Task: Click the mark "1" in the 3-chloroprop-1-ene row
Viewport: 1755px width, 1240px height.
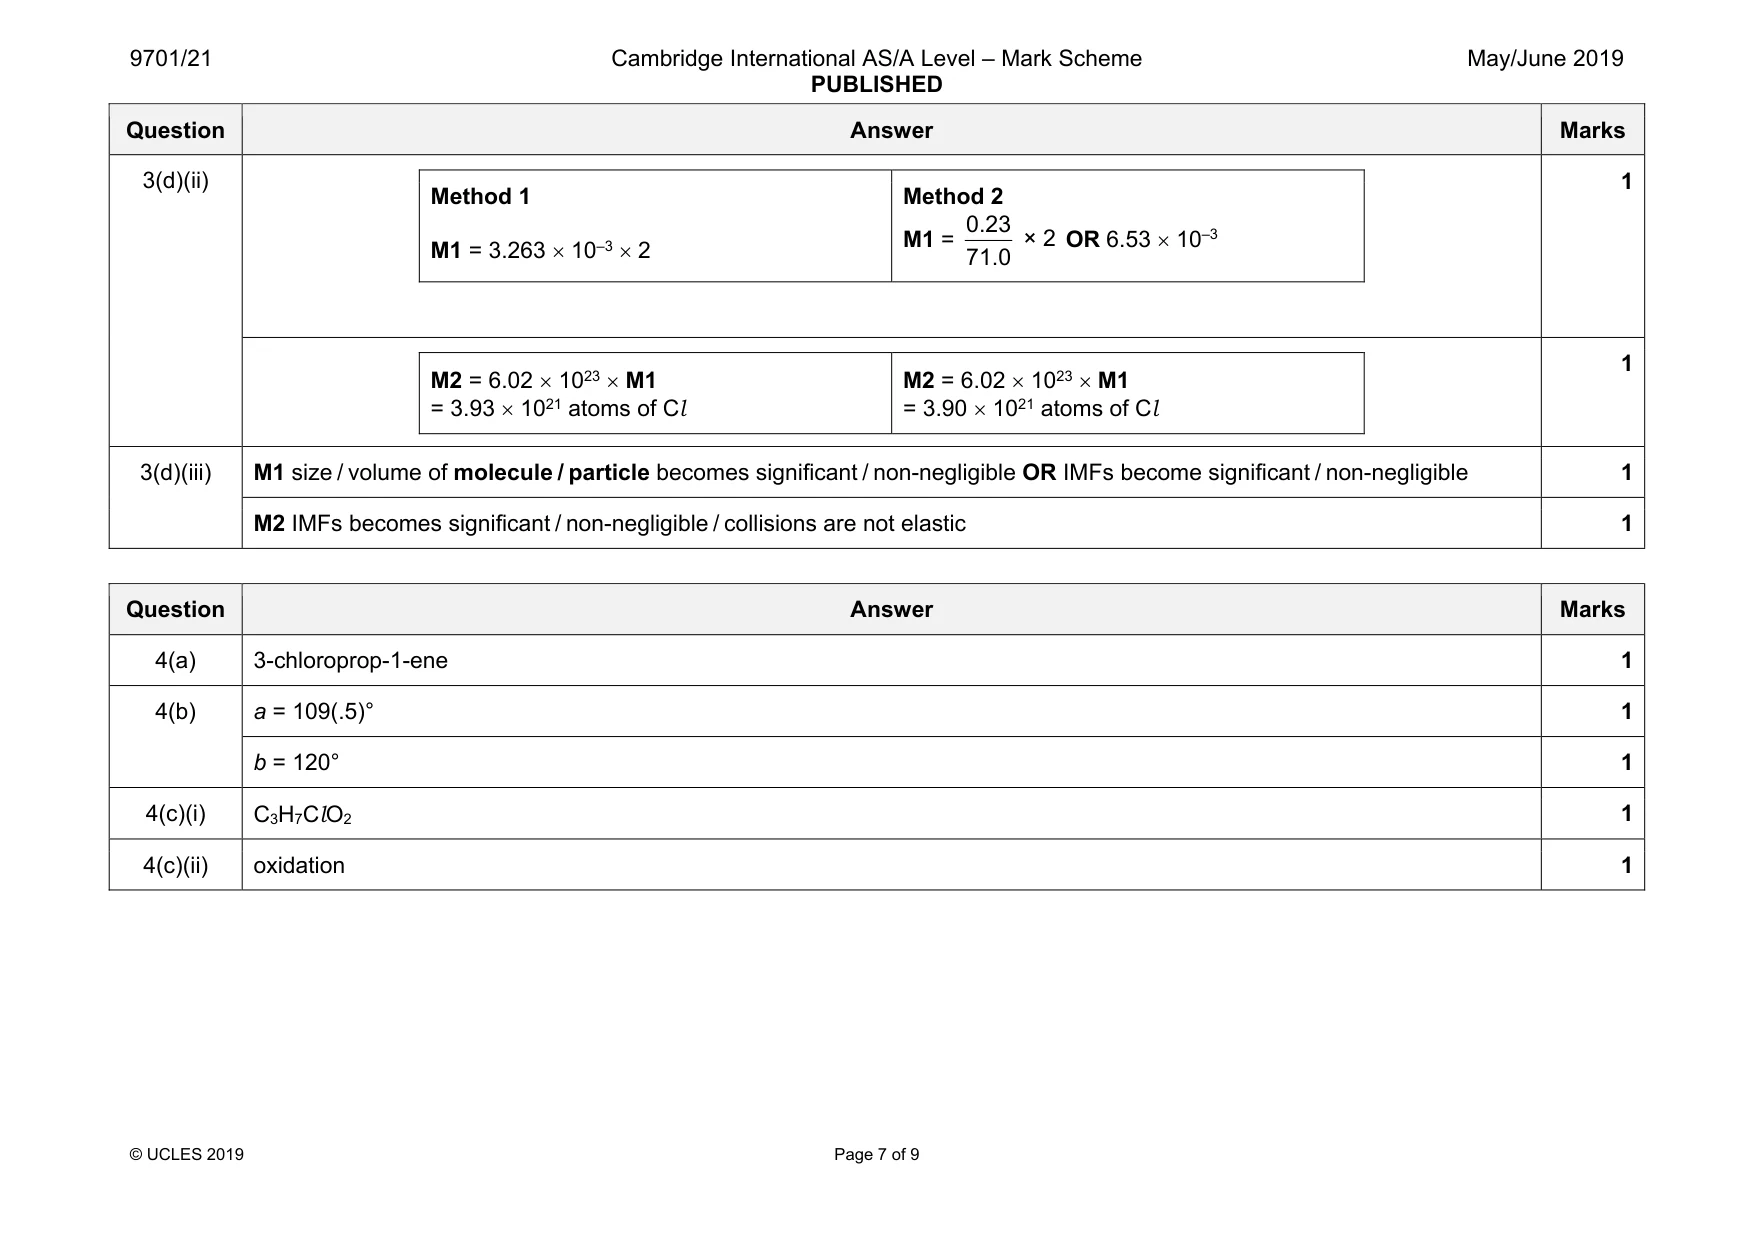Action: point(1626,660)
